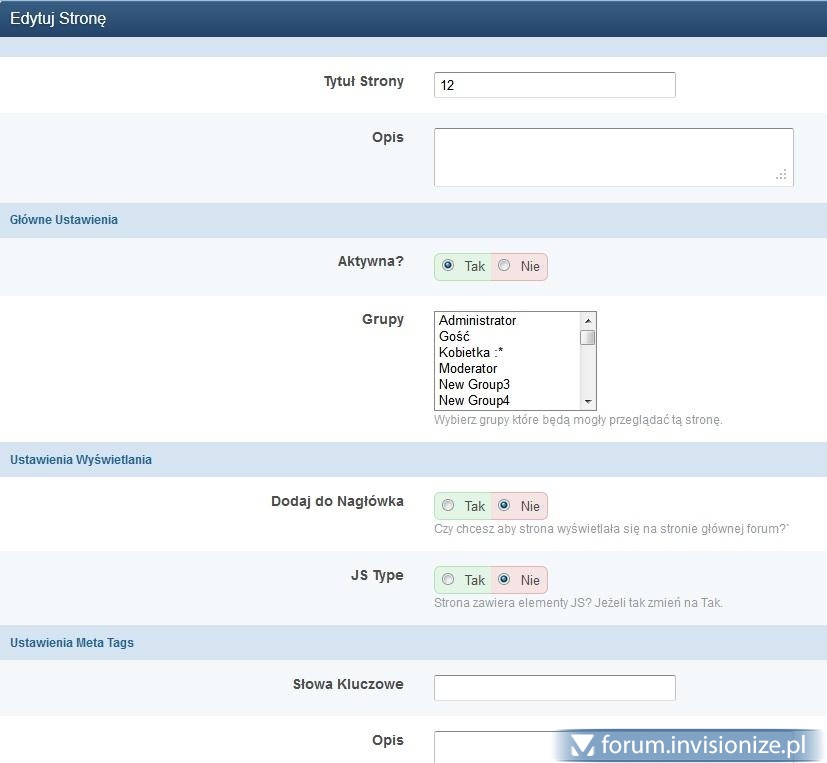
Task: Choose Nie for Dodaj do Nagłówka
Action: [x=504, y=505]
